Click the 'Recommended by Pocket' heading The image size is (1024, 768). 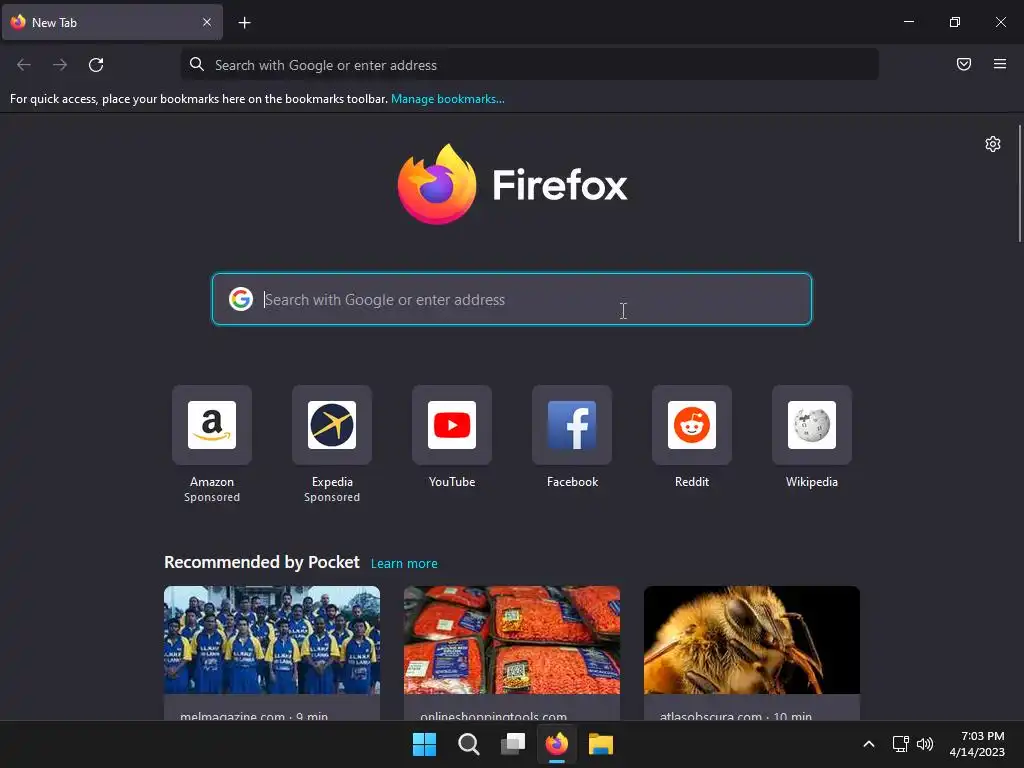(262, 562)
